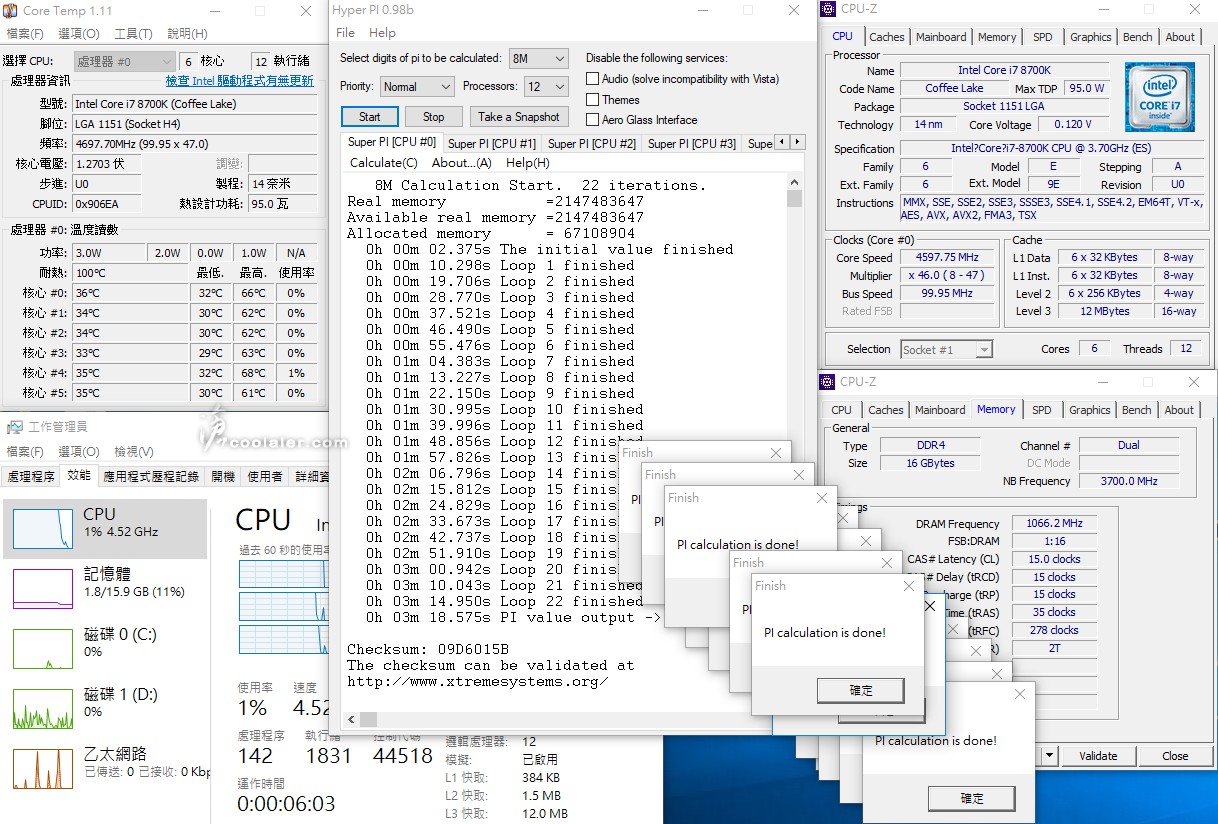The width and height of the screenshot is (1218, 824).
Task: Close the frontmost Finish dialog with X
Action: click(908, 586)
